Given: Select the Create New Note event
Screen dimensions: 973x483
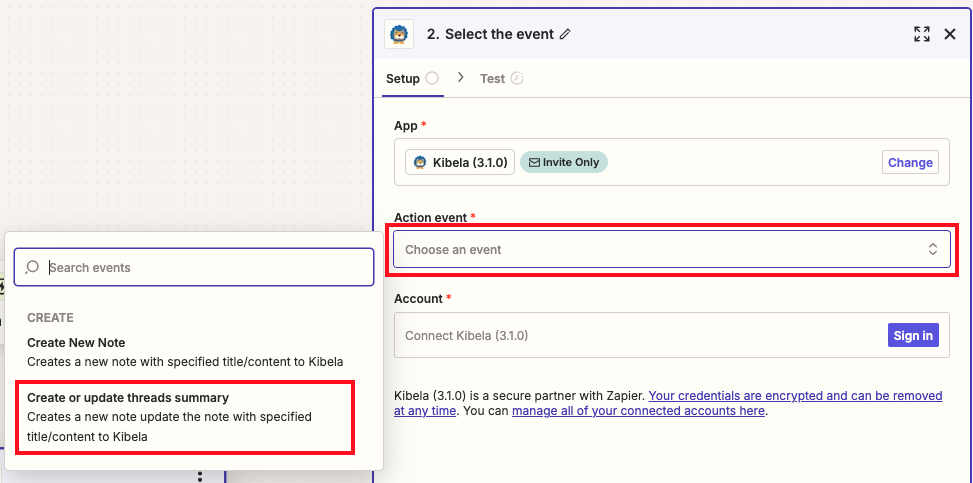Looking at the screenshot, I should [x=185, y=352].
